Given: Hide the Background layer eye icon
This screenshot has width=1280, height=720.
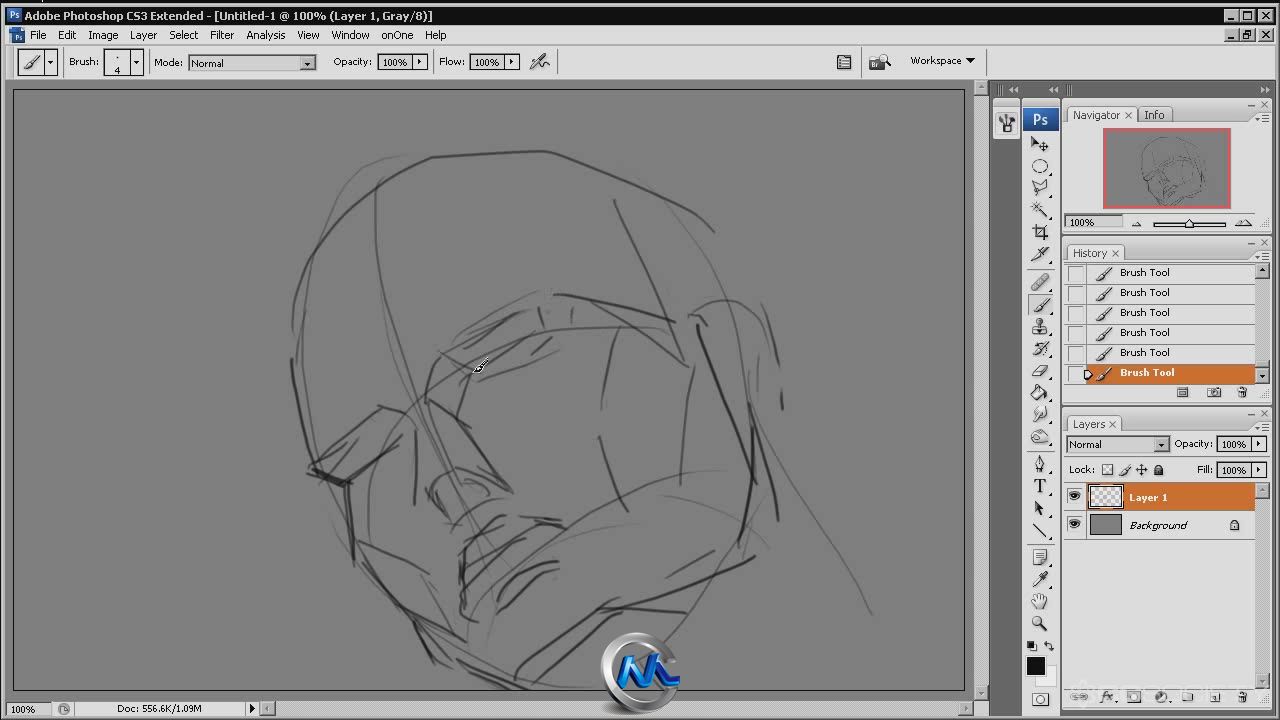Looking at the screenshot, I should (x=1075, y=525).
